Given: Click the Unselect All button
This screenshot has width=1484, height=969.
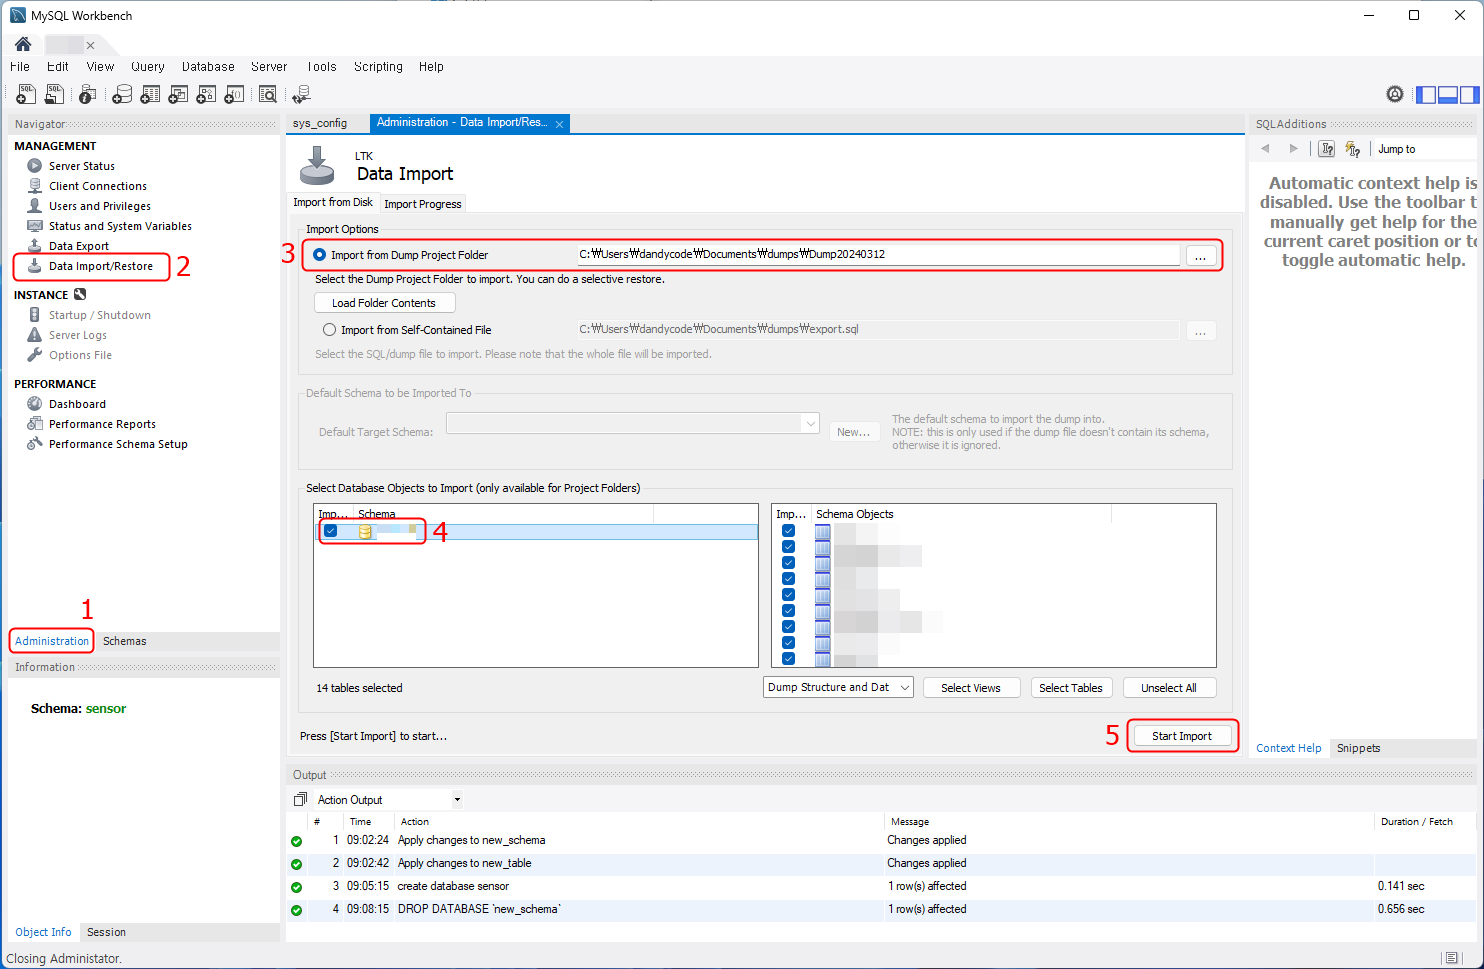Looking at the screenshot, I should (x=1169, y=688).
